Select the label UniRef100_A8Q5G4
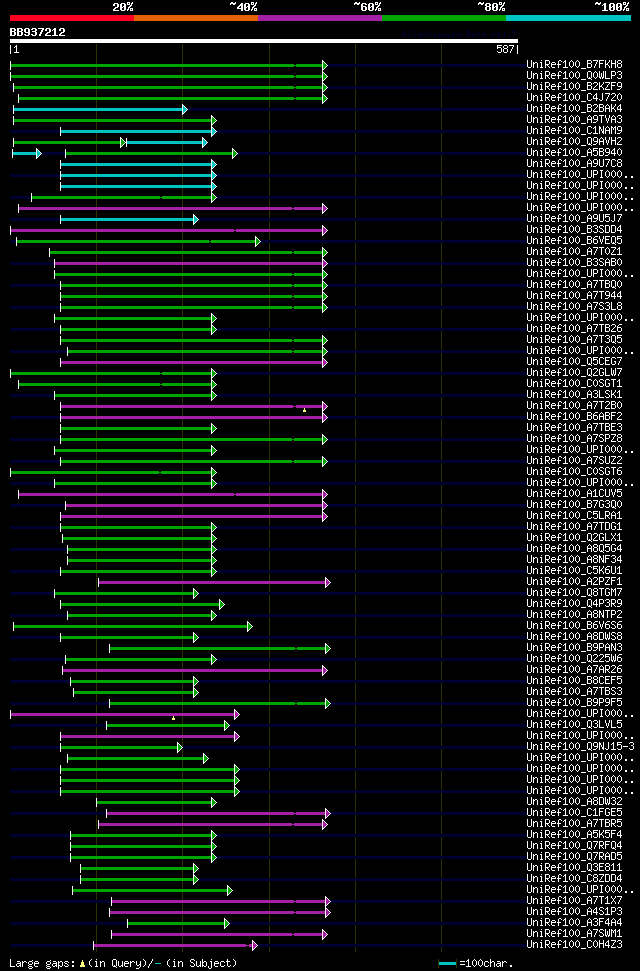This screenshot has width=640, height=971. click(574, 549)
